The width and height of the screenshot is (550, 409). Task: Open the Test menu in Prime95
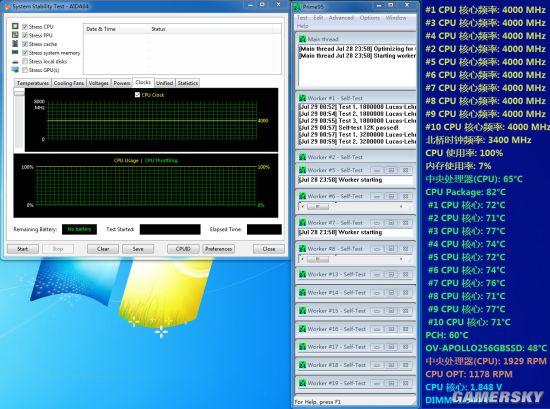[302, 18]
